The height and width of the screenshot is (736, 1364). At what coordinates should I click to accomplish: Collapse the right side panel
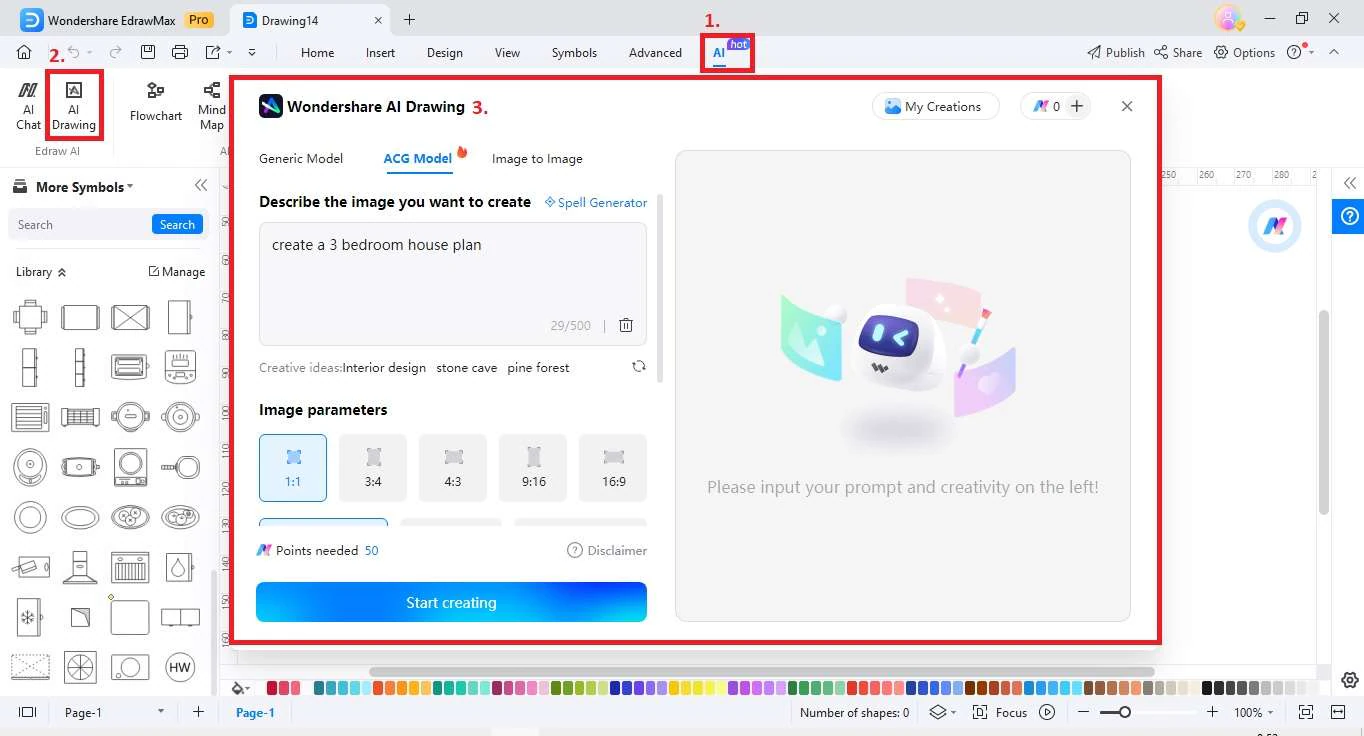(x=1350, y=183)
